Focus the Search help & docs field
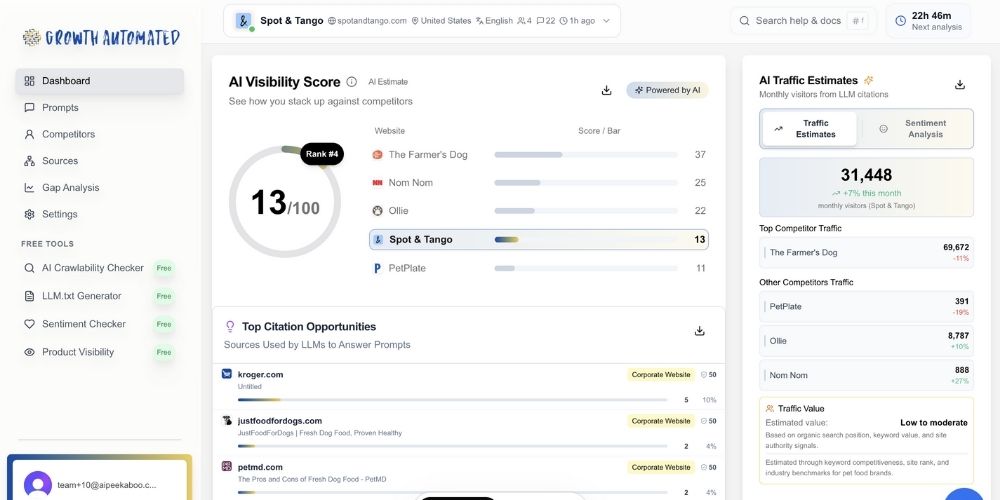Image resolution: width=1000 pixels, height=500 pixels. coord(803,21)
